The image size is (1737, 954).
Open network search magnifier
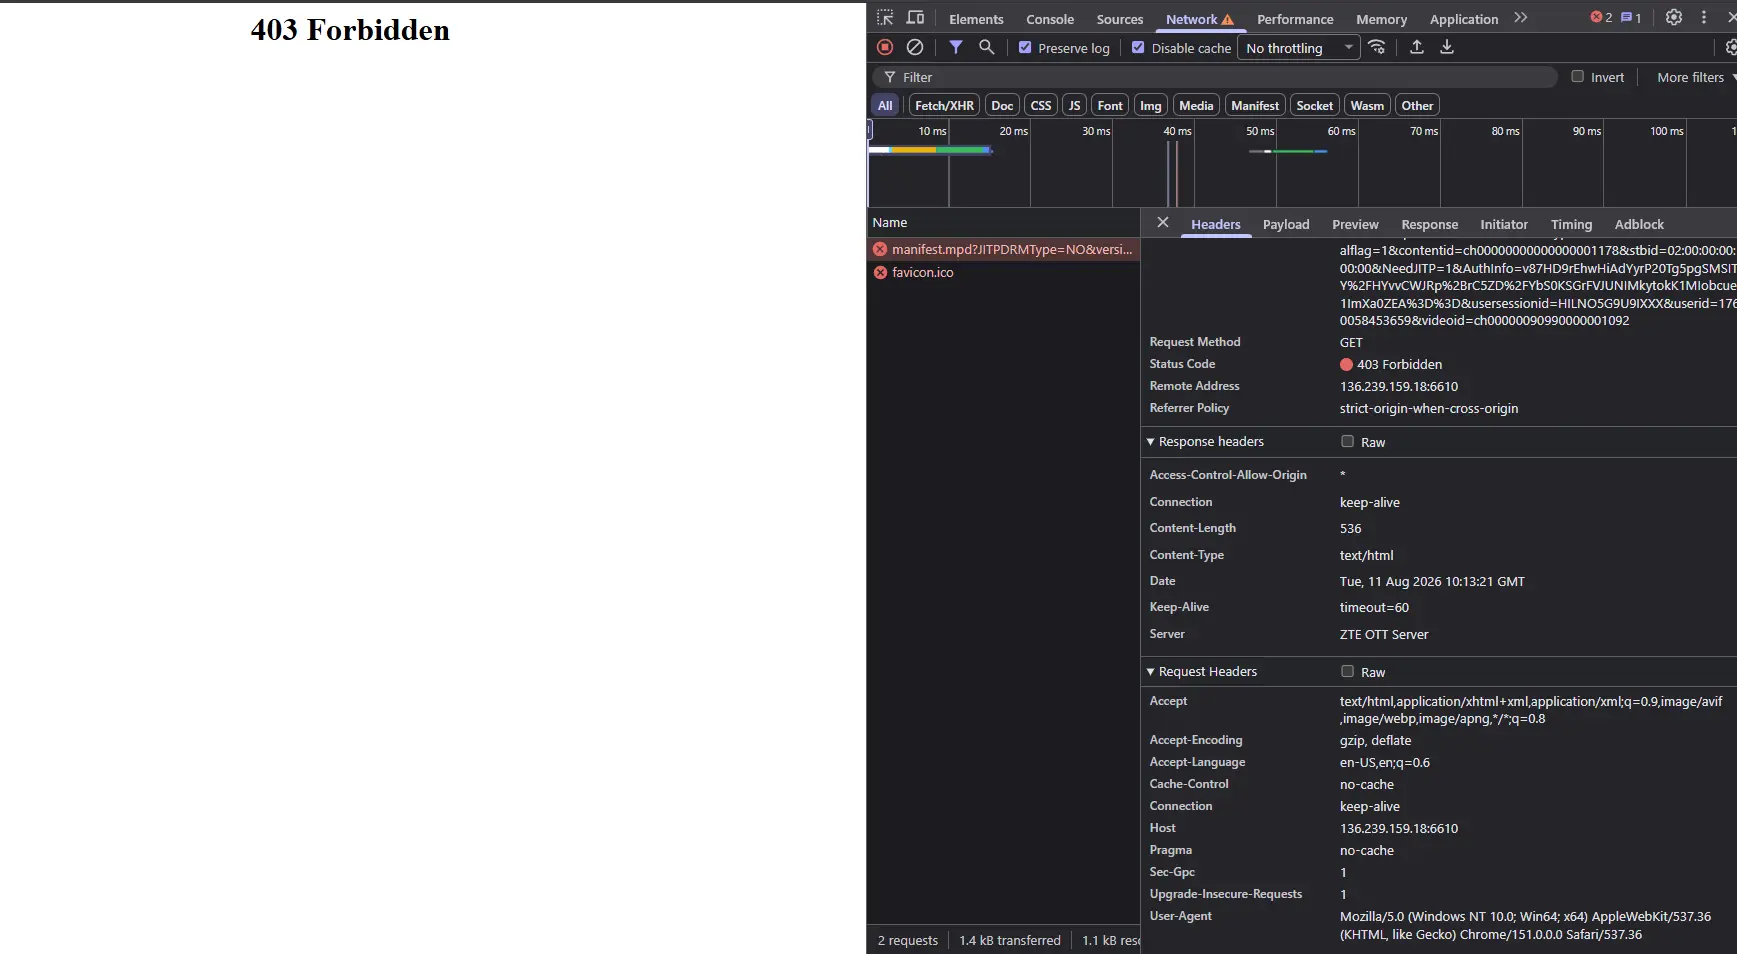[986, 47]
